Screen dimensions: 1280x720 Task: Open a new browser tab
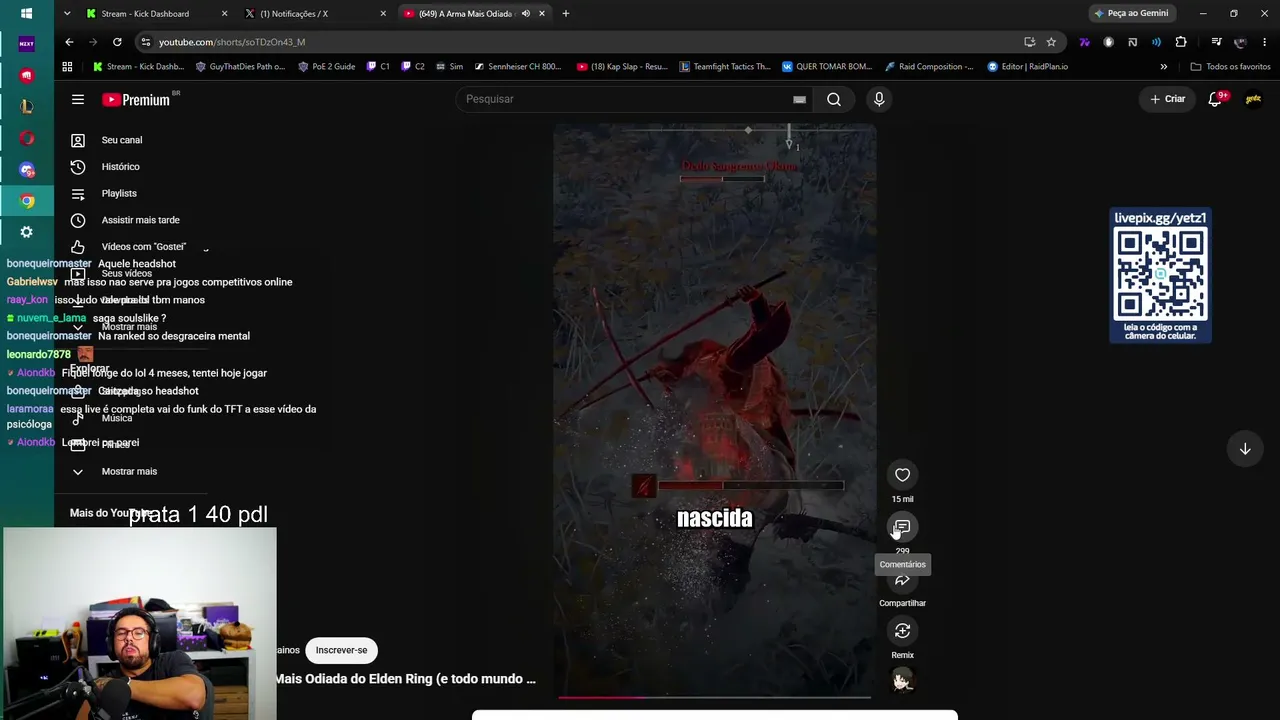[566, 14]
